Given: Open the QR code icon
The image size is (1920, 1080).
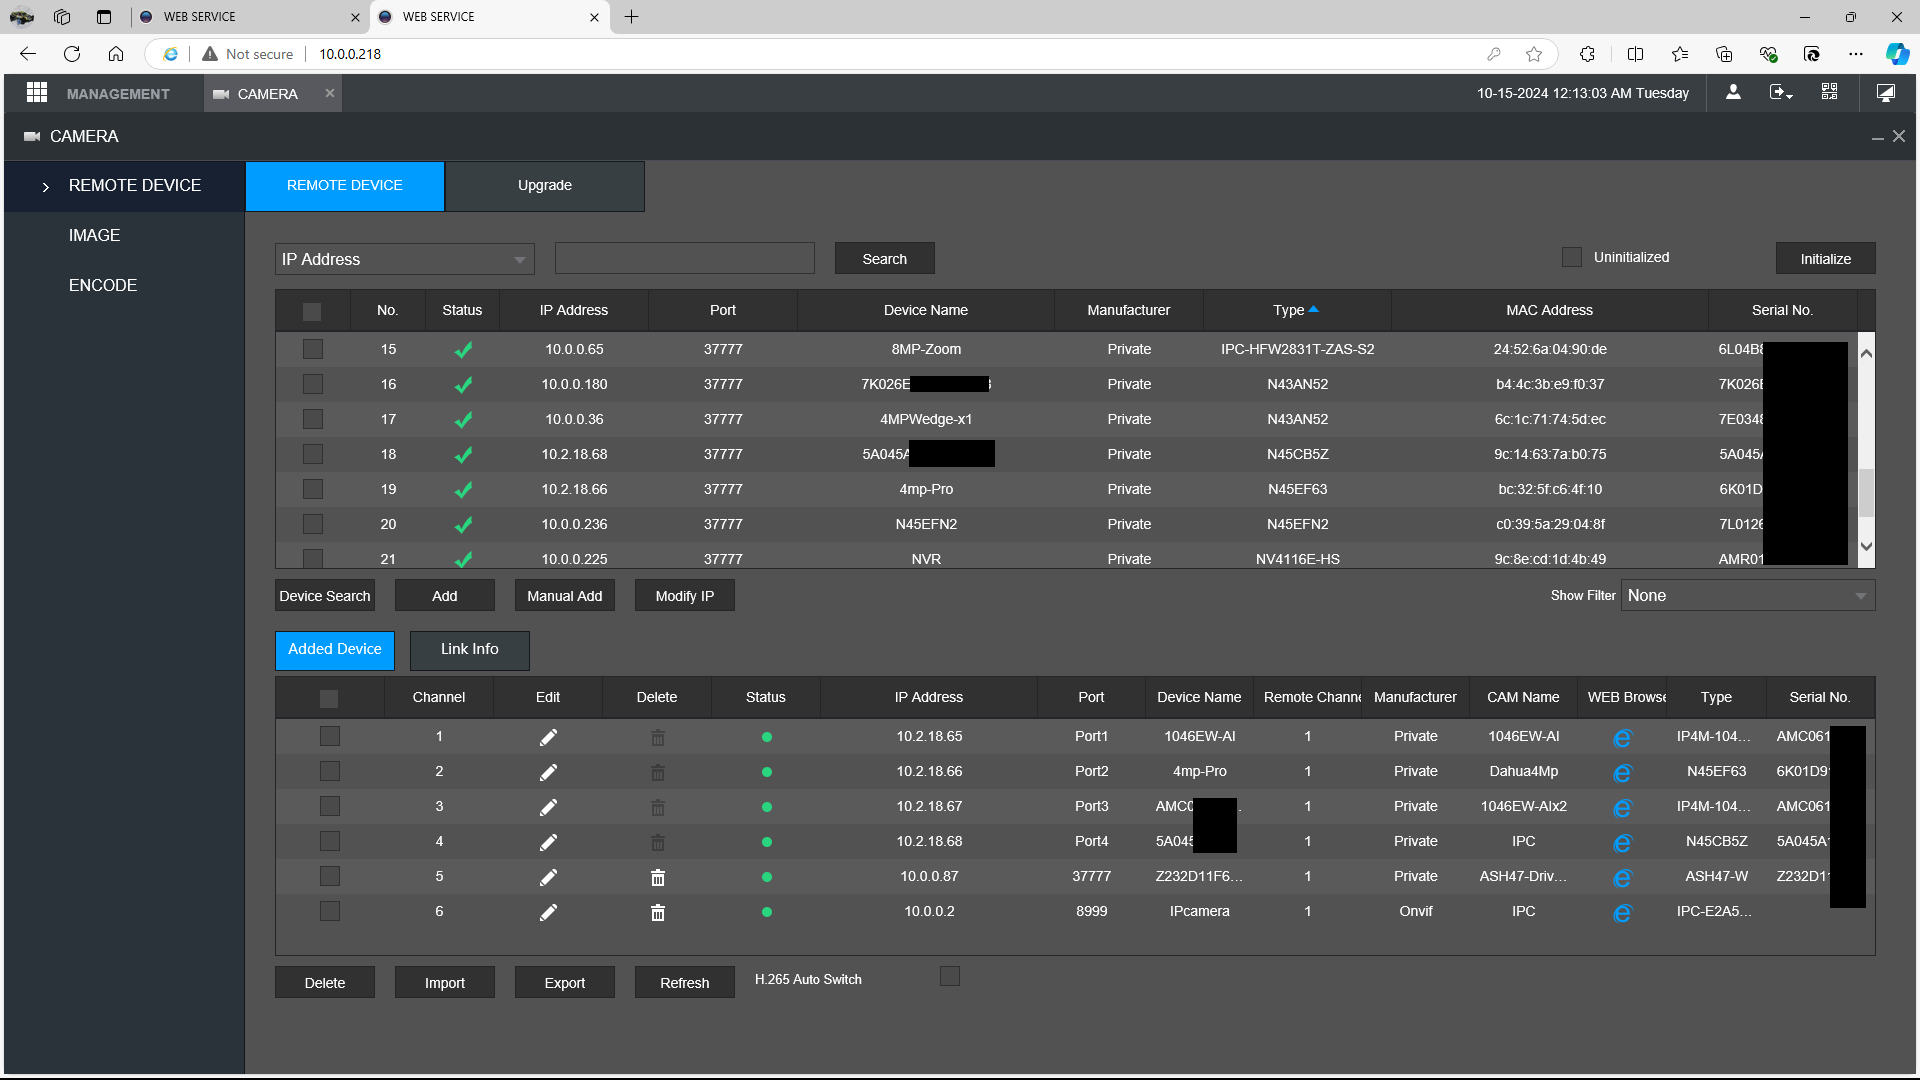Looking at the screenshot, I should [1829, 92].
